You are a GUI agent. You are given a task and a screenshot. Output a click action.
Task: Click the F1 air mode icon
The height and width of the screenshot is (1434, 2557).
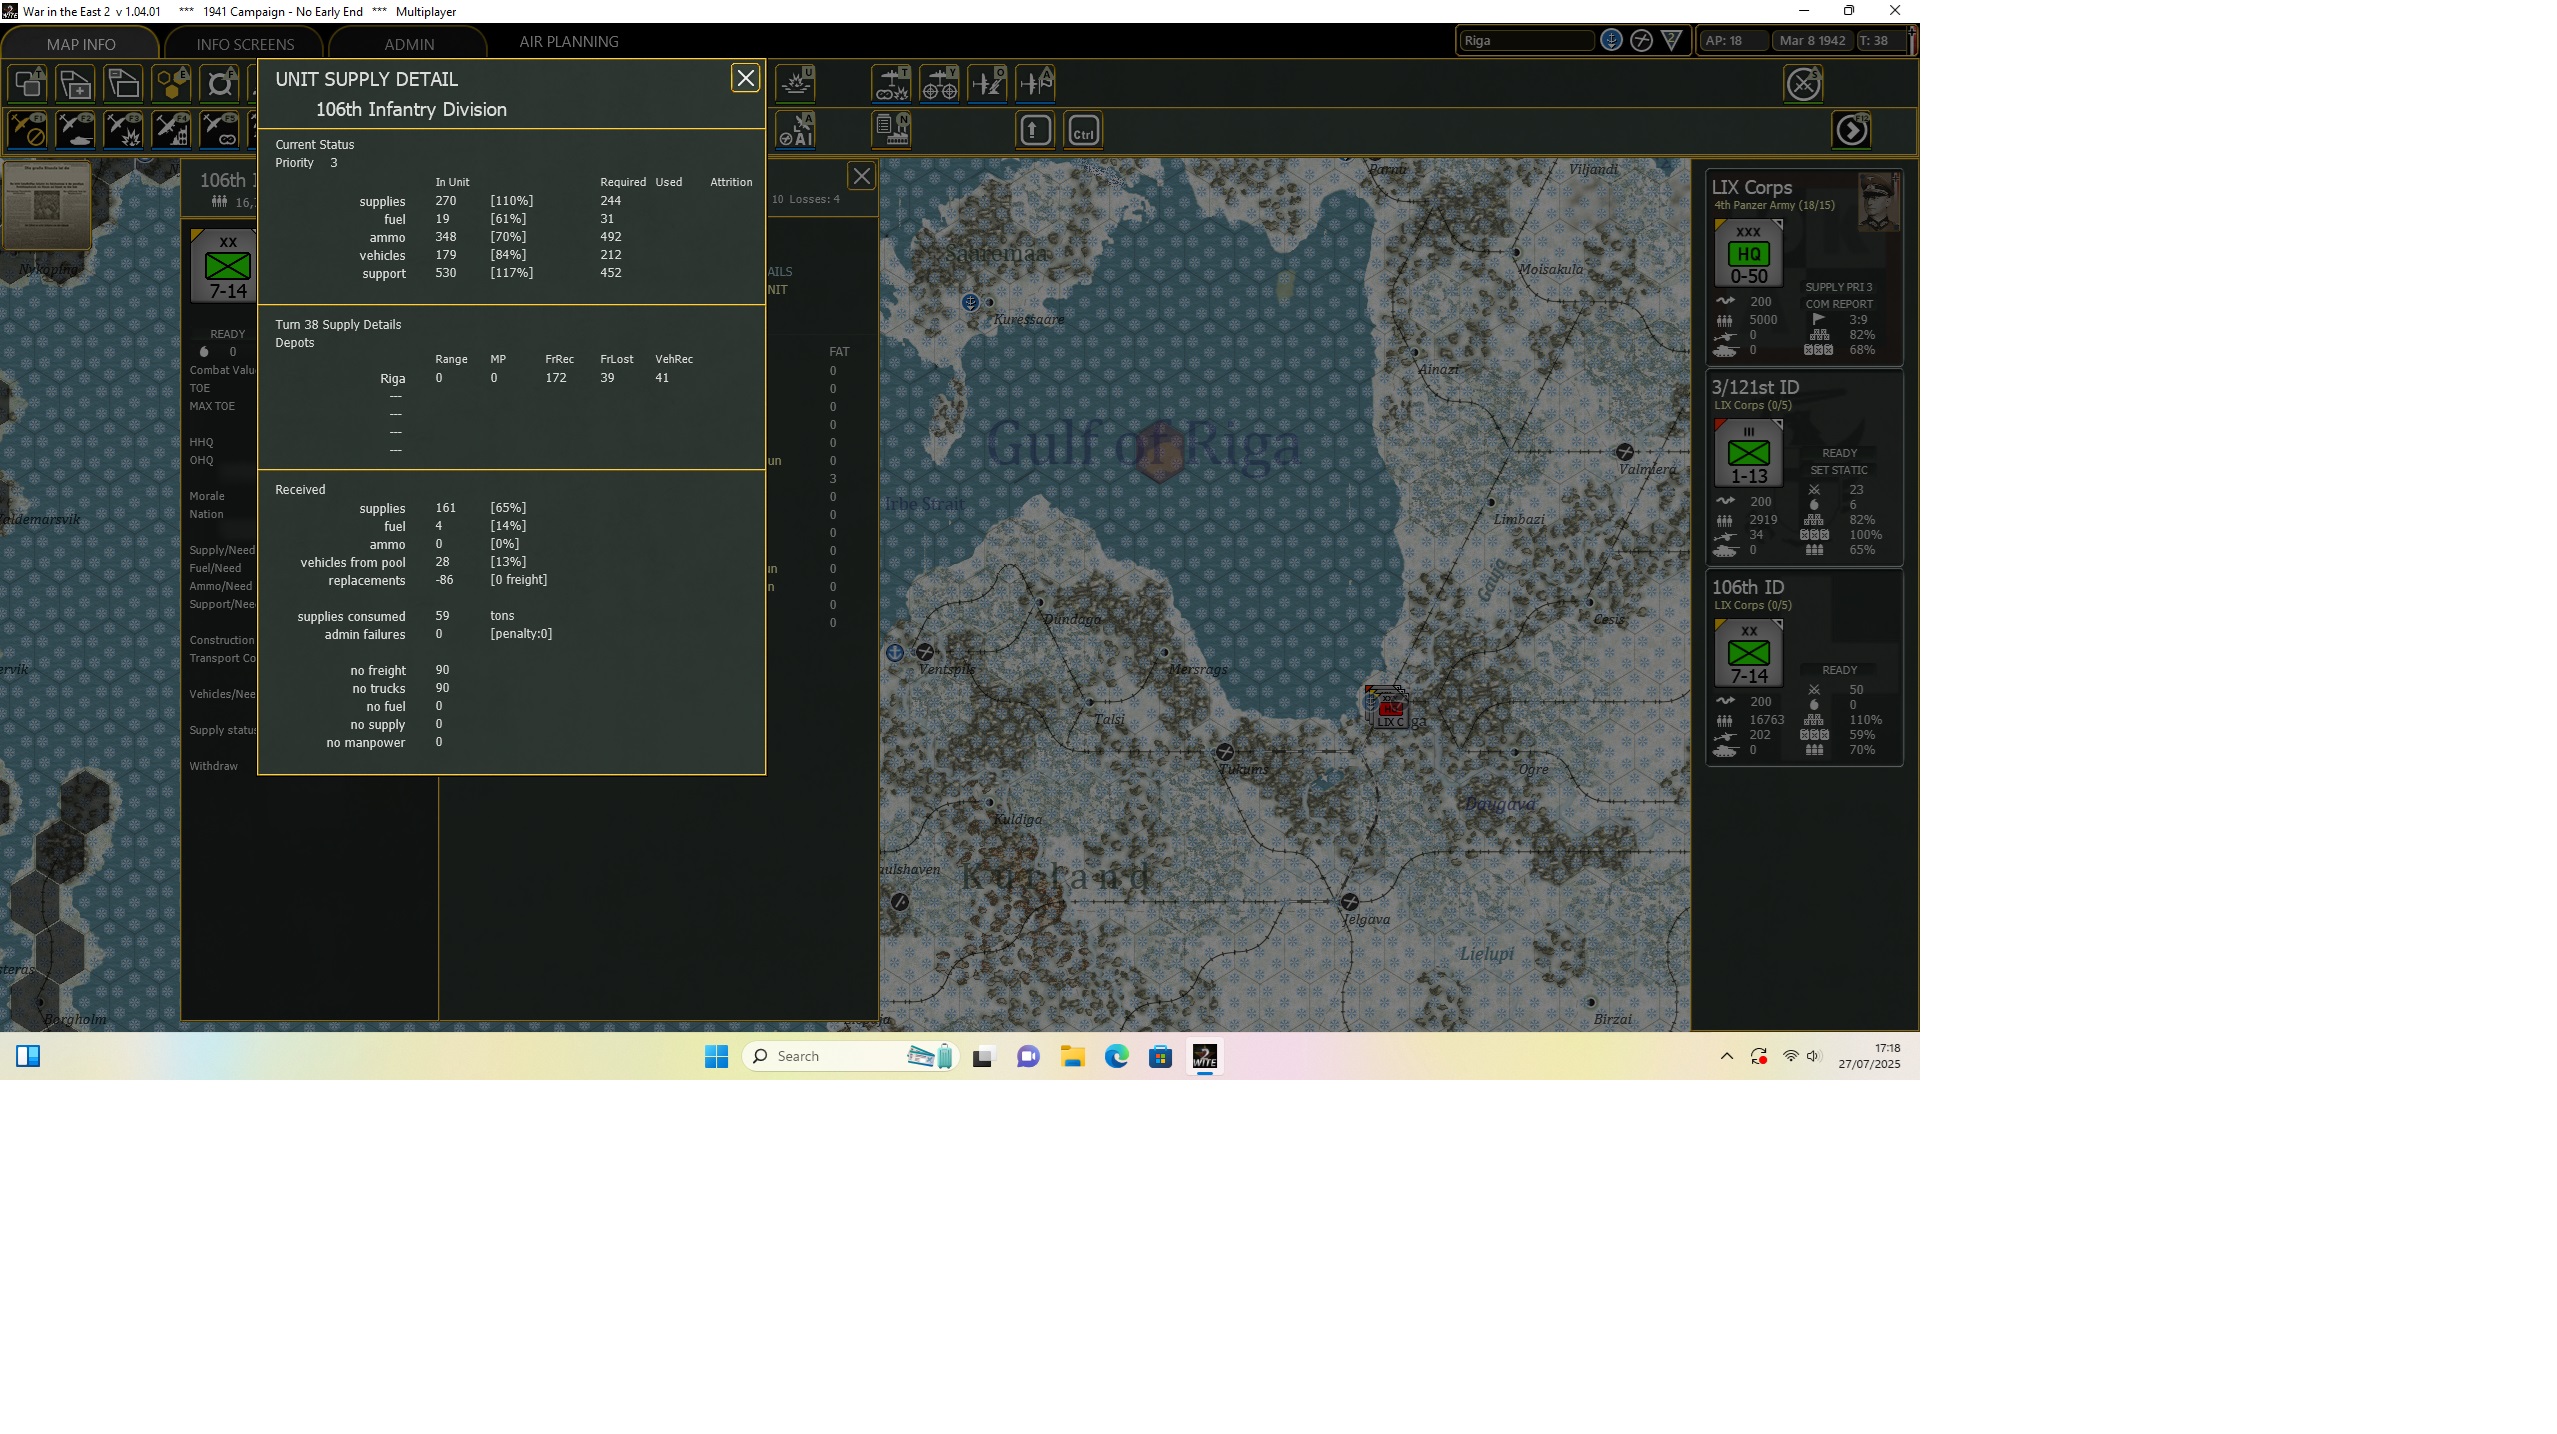[x=27, y=130]
